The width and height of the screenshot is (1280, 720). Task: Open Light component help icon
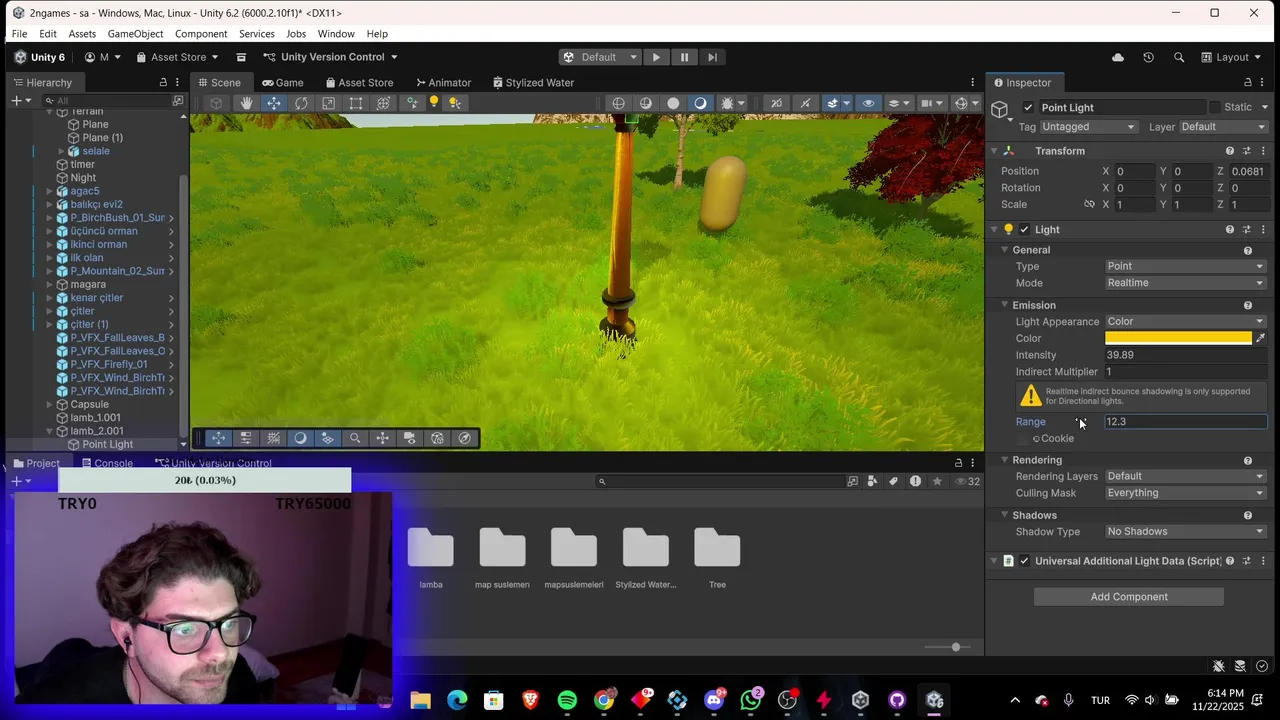coord(1229,230)
